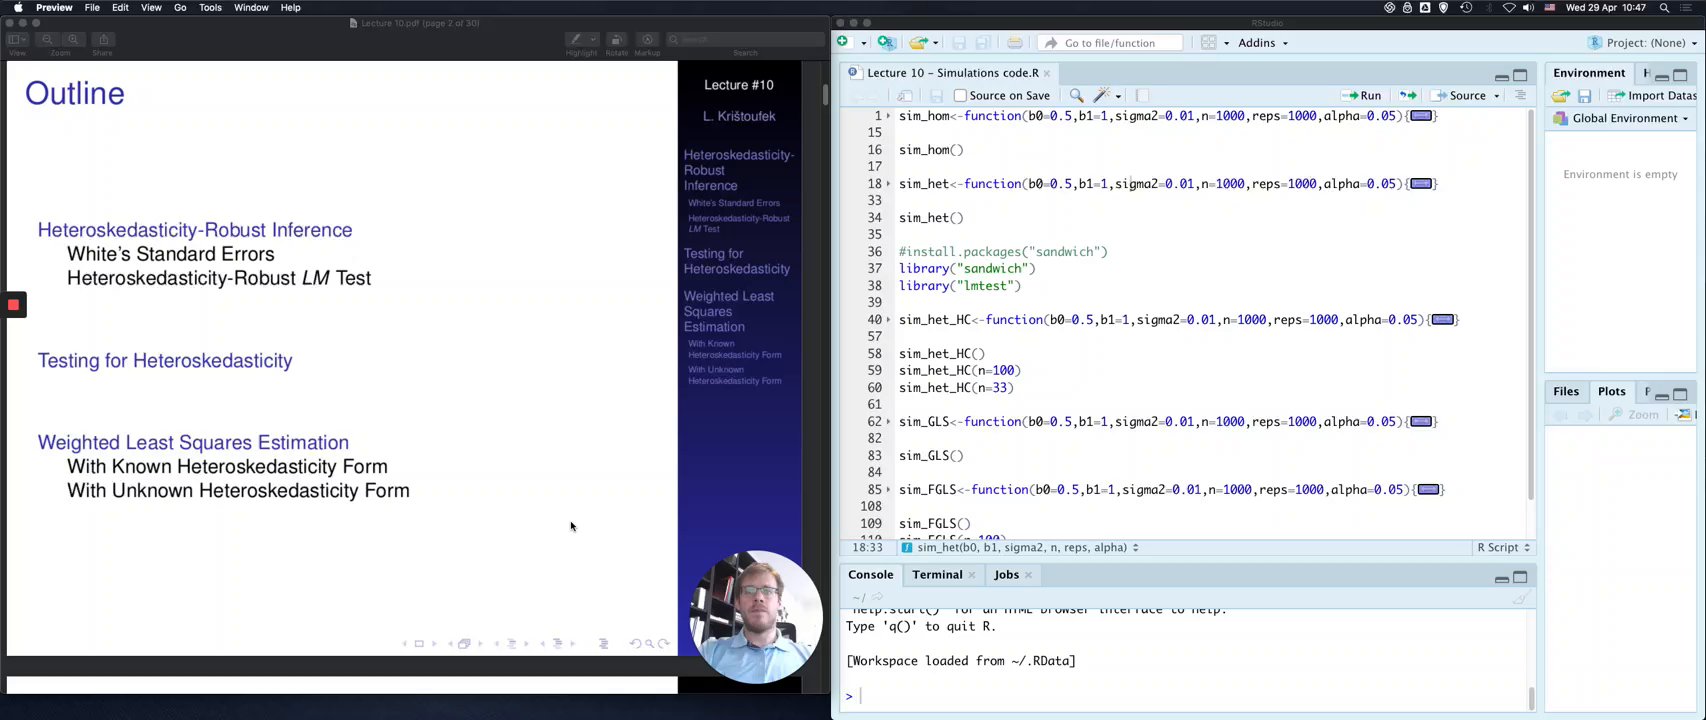The width and height of the screenshot is (1706, 720).
Task: Click the workspace panes grid icon
Action: [1208, 42]
